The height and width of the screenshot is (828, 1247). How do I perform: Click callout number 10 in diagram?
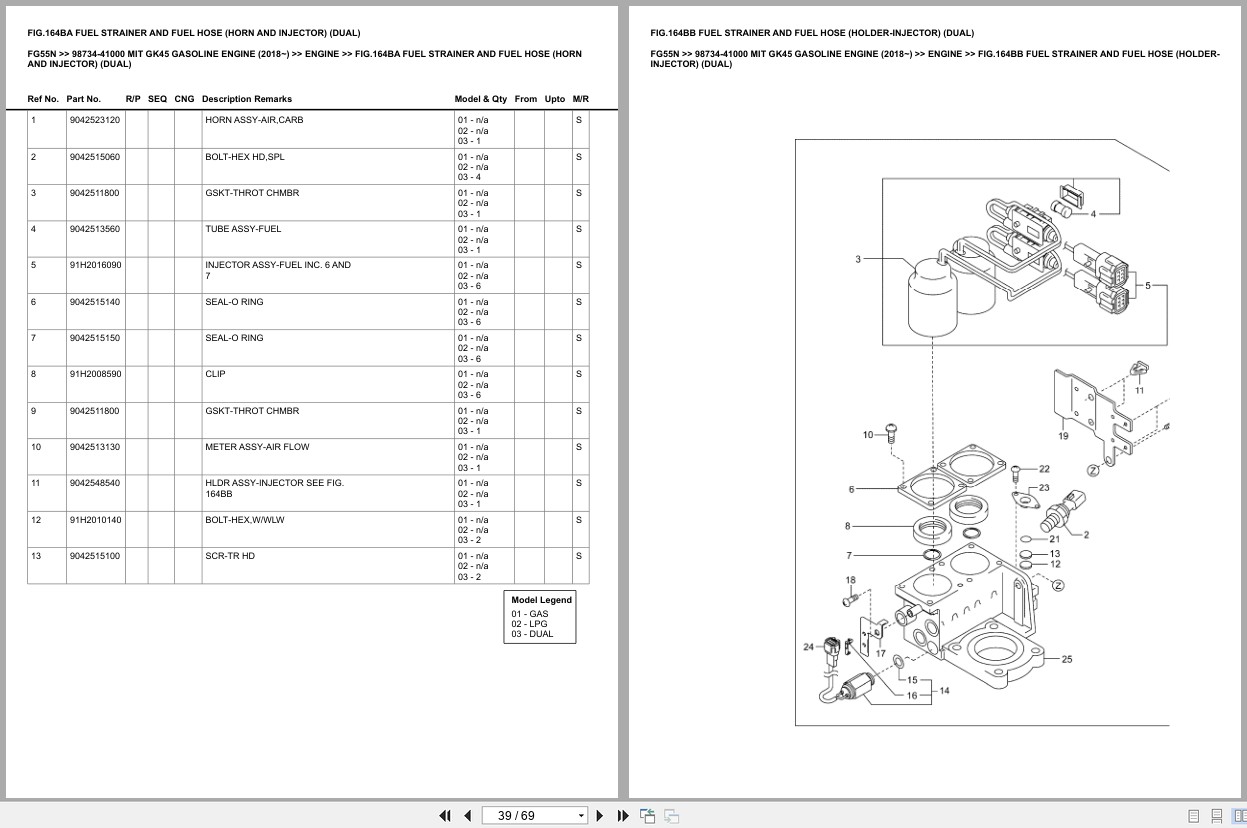(x=868, y=434)
